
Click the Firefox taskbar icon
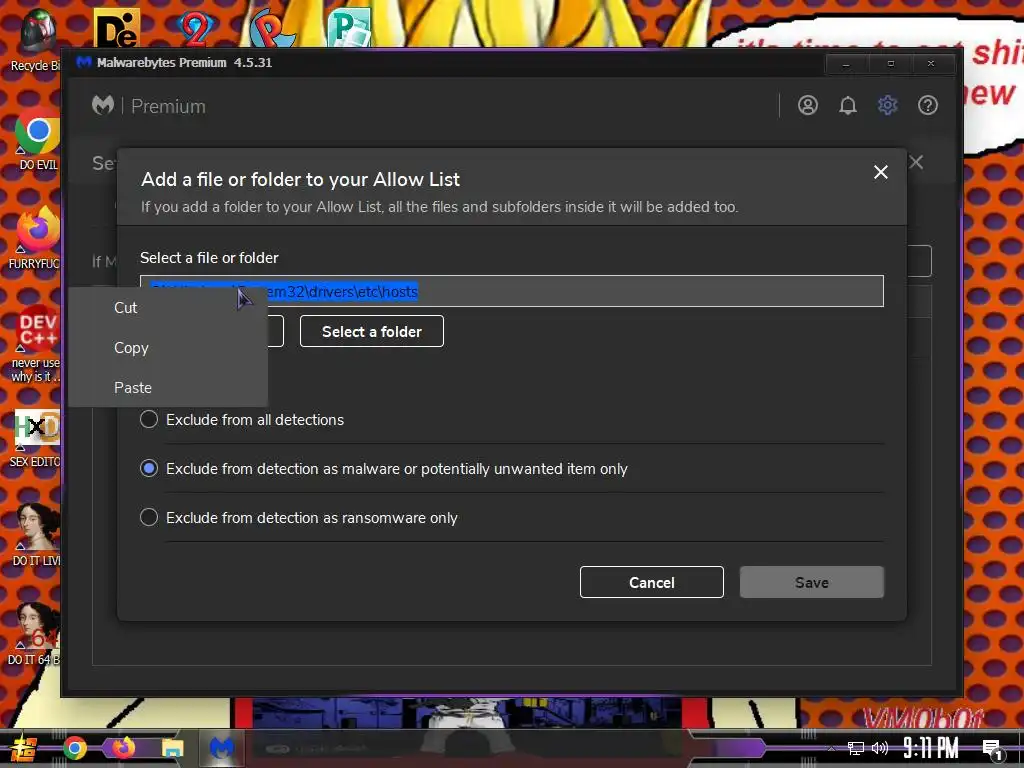(123, 748)
